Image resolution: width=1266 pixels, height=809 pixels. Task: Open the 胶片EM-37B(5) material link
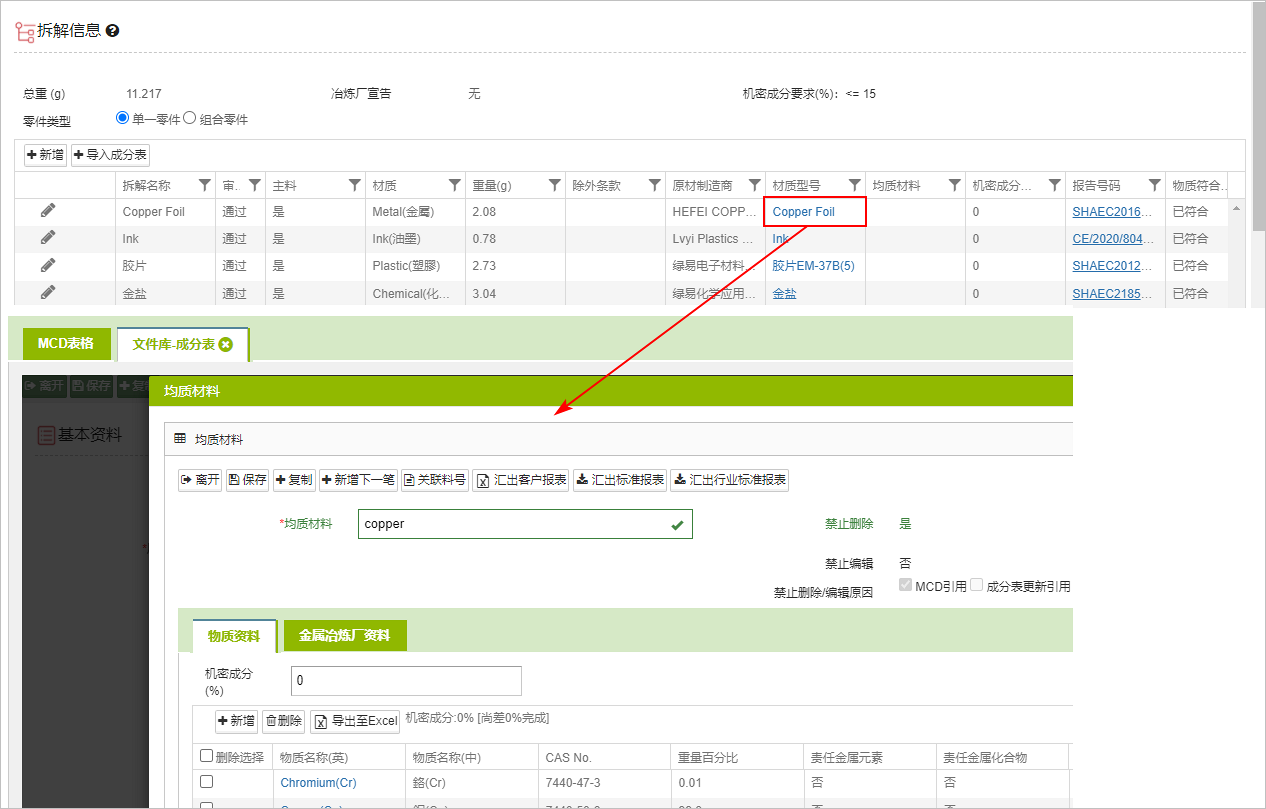[813, 266]
